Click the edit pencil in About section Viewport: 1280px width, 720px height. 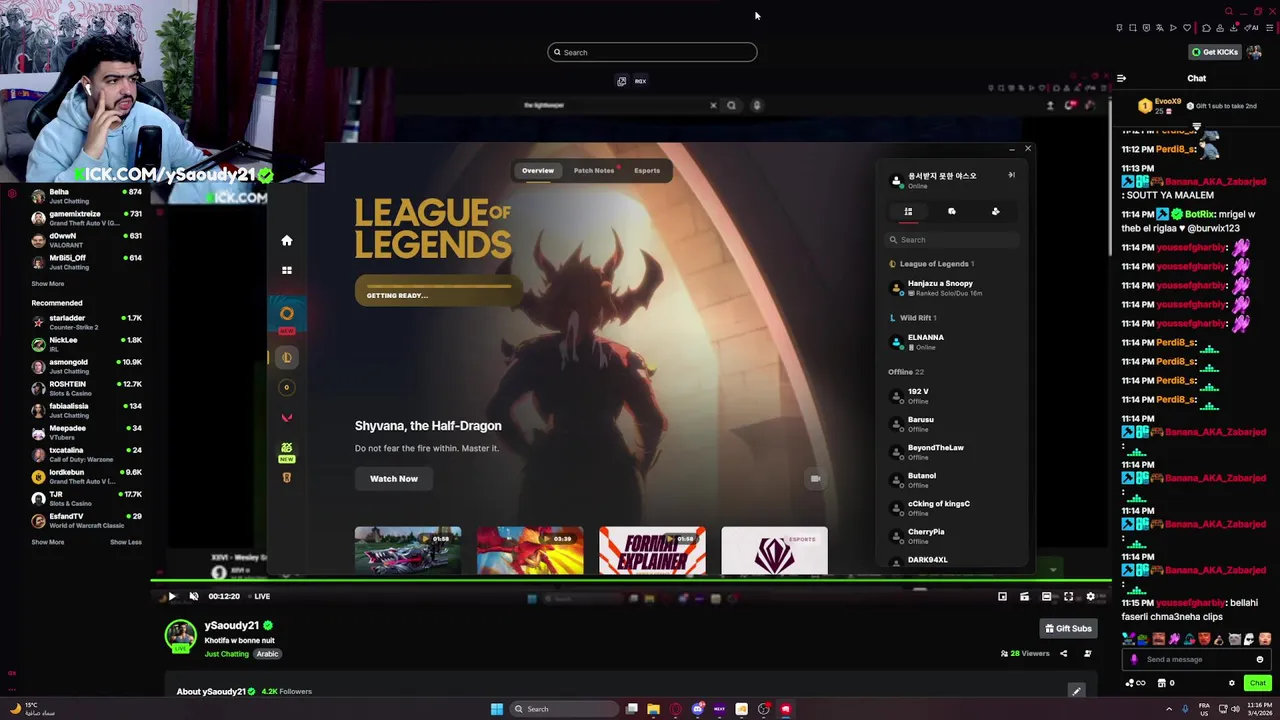tap(1077, 691)
